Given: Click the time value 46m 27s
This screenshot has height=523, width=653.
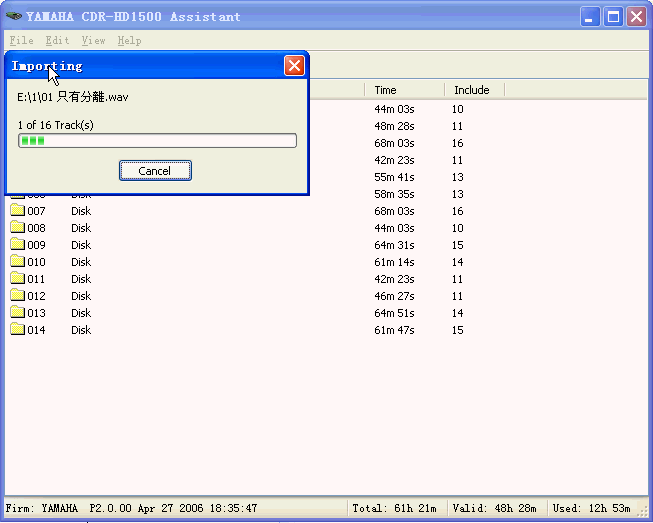Looking at the screenshot, I should 394,296.
